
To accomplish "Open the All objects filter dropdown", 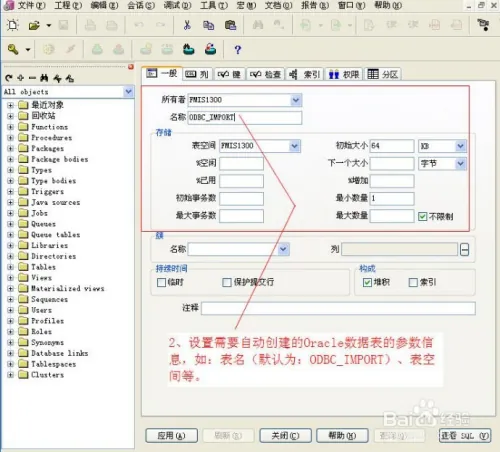I will pyautogui.click(x=129, y=92).
